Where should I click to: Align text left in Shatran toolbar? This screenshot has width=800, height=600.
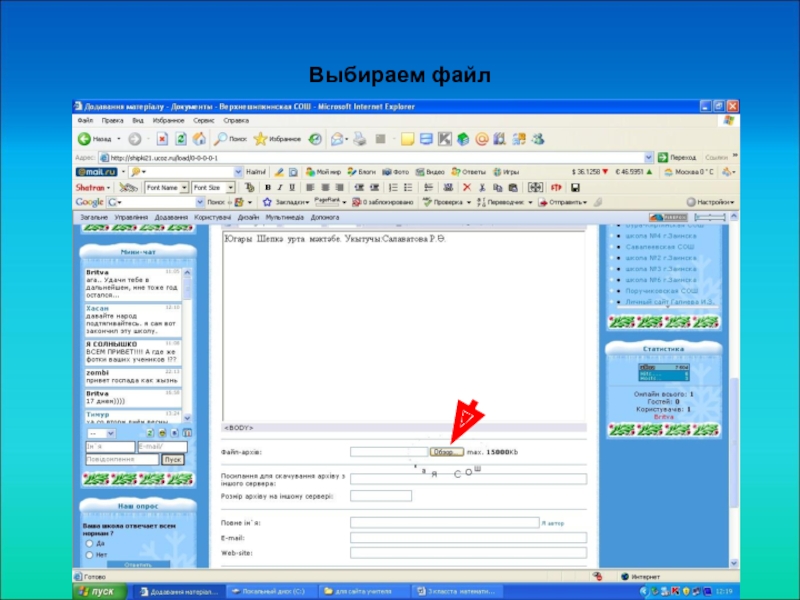[x=310, y=188]
